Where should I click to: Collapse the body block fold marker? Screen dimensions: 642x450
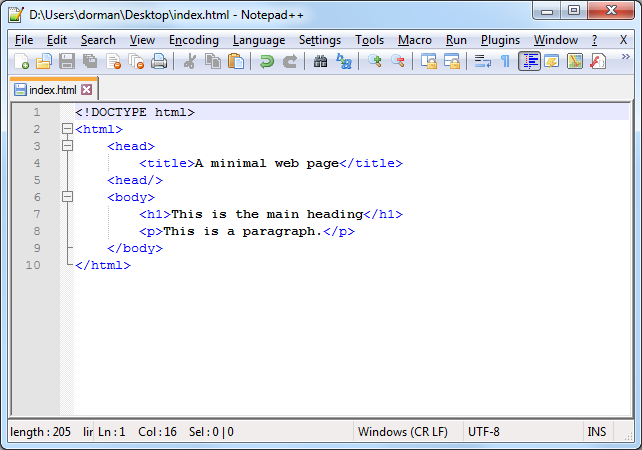(68, 197)
